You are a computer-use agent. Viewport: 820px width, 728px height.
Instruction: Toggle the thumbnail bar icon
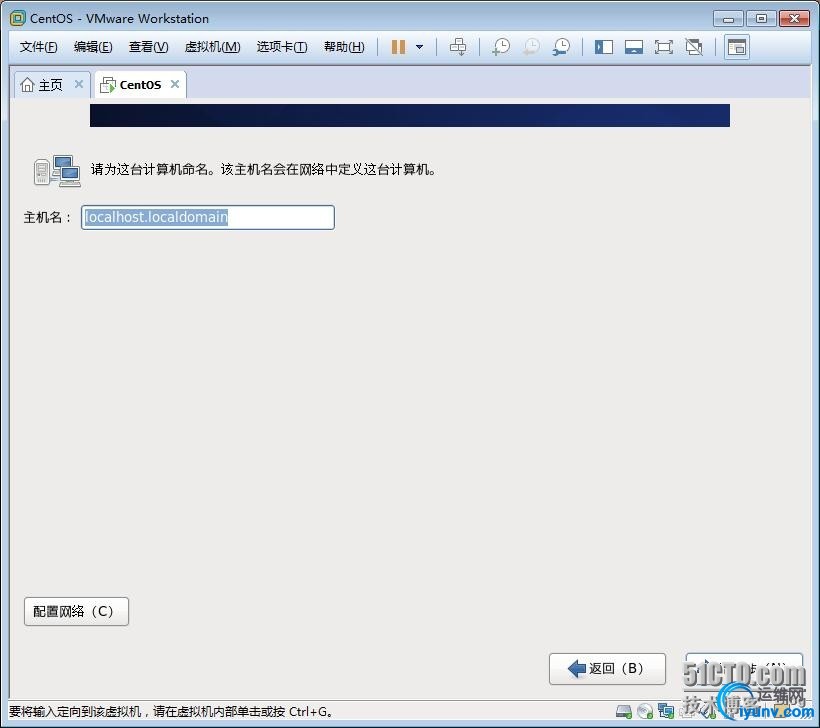pyautogui.click(x=634, y=47)
